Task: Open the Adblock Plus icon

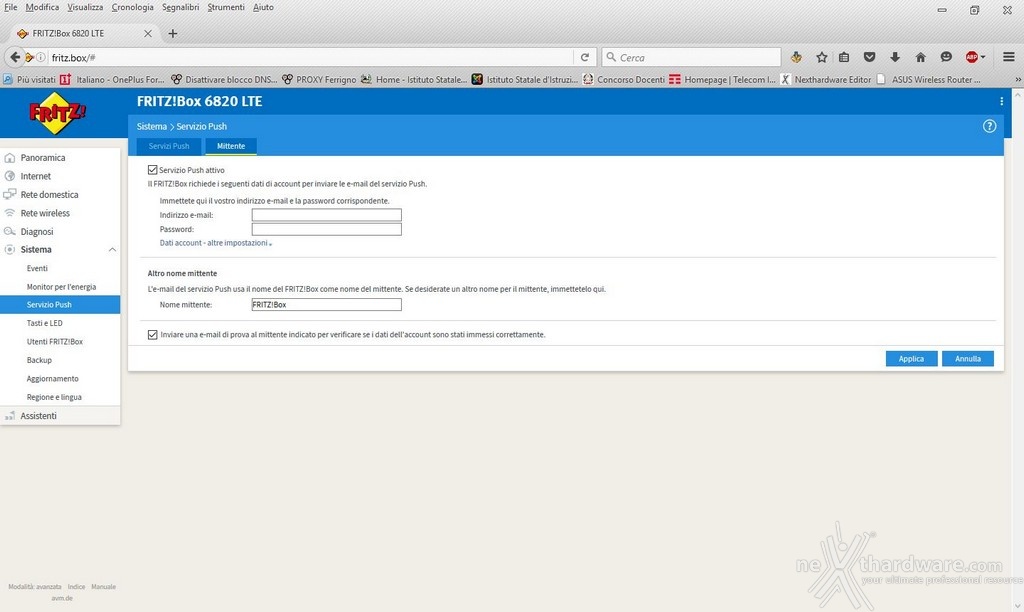Action: (972, 57)
